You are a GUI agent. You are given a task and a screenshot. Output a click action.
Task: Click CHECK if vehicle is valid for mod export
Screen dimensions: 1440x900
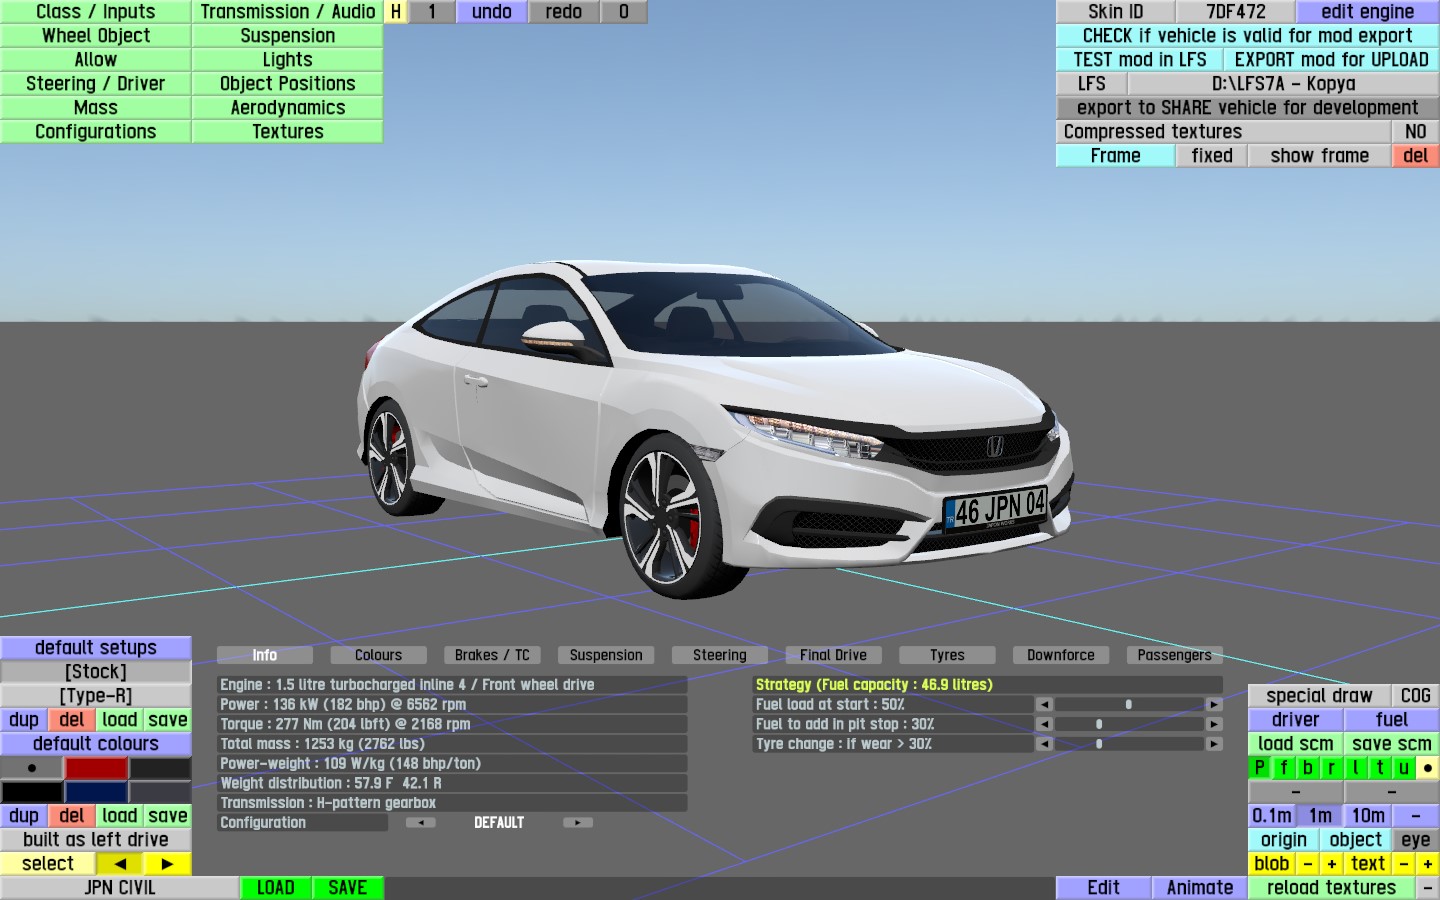tap(1247, 36)
